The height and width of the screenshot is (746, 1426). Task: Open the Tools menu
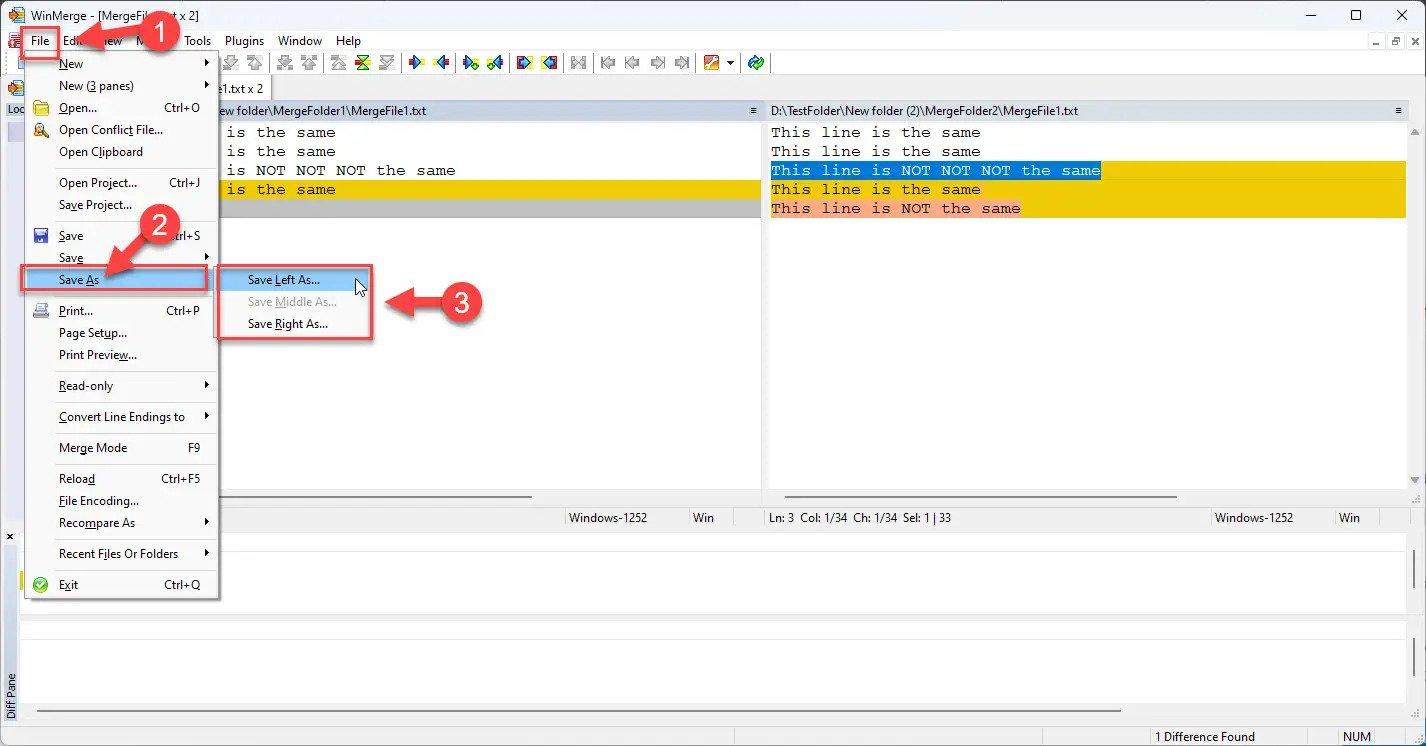click(x=197, y=41)
